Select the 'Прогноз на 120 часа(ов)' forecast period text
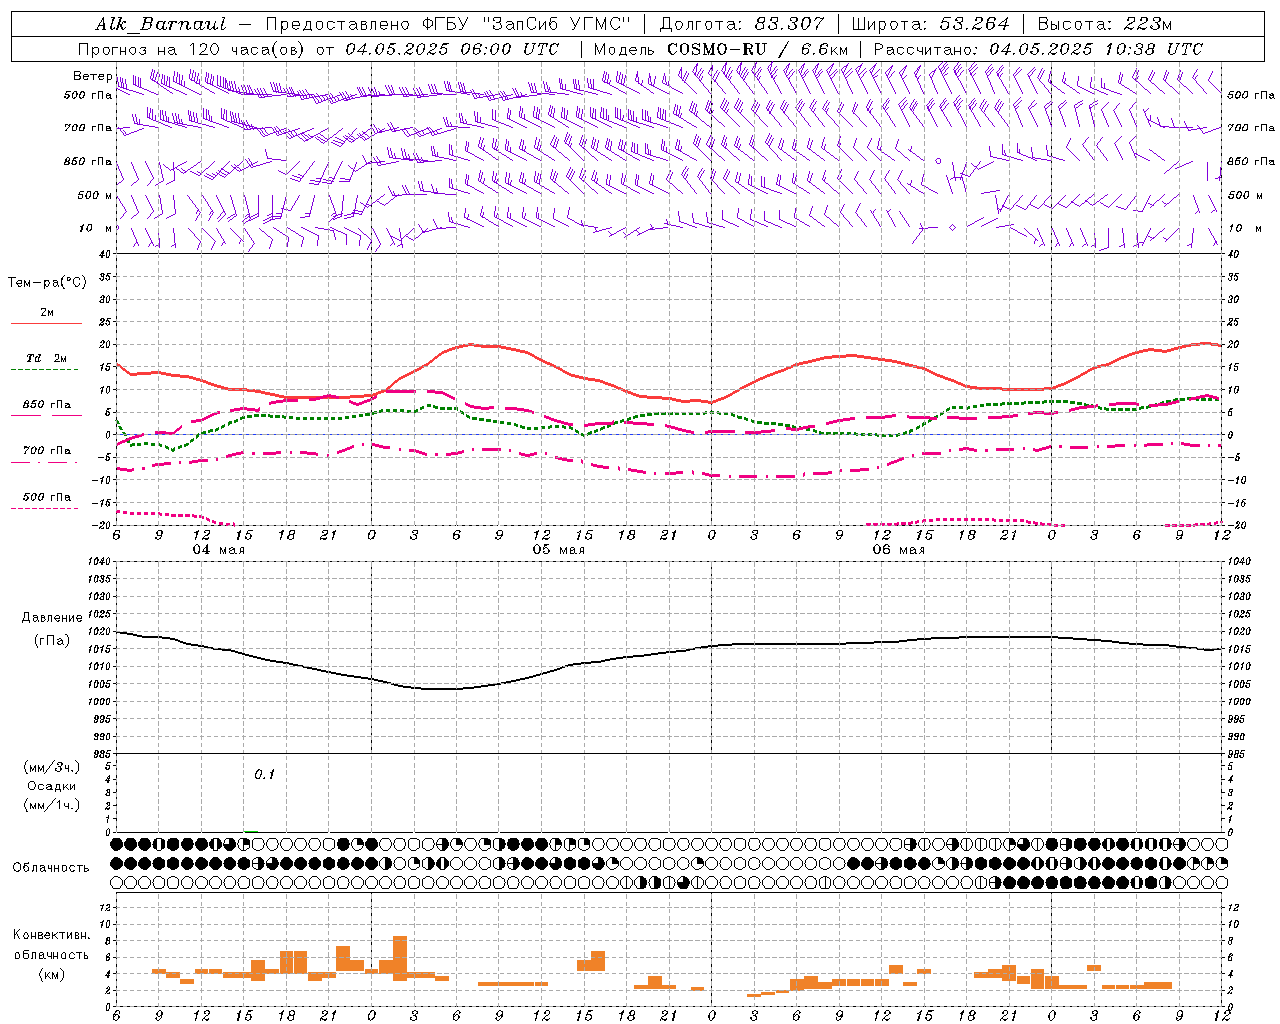 click(192, 49)
